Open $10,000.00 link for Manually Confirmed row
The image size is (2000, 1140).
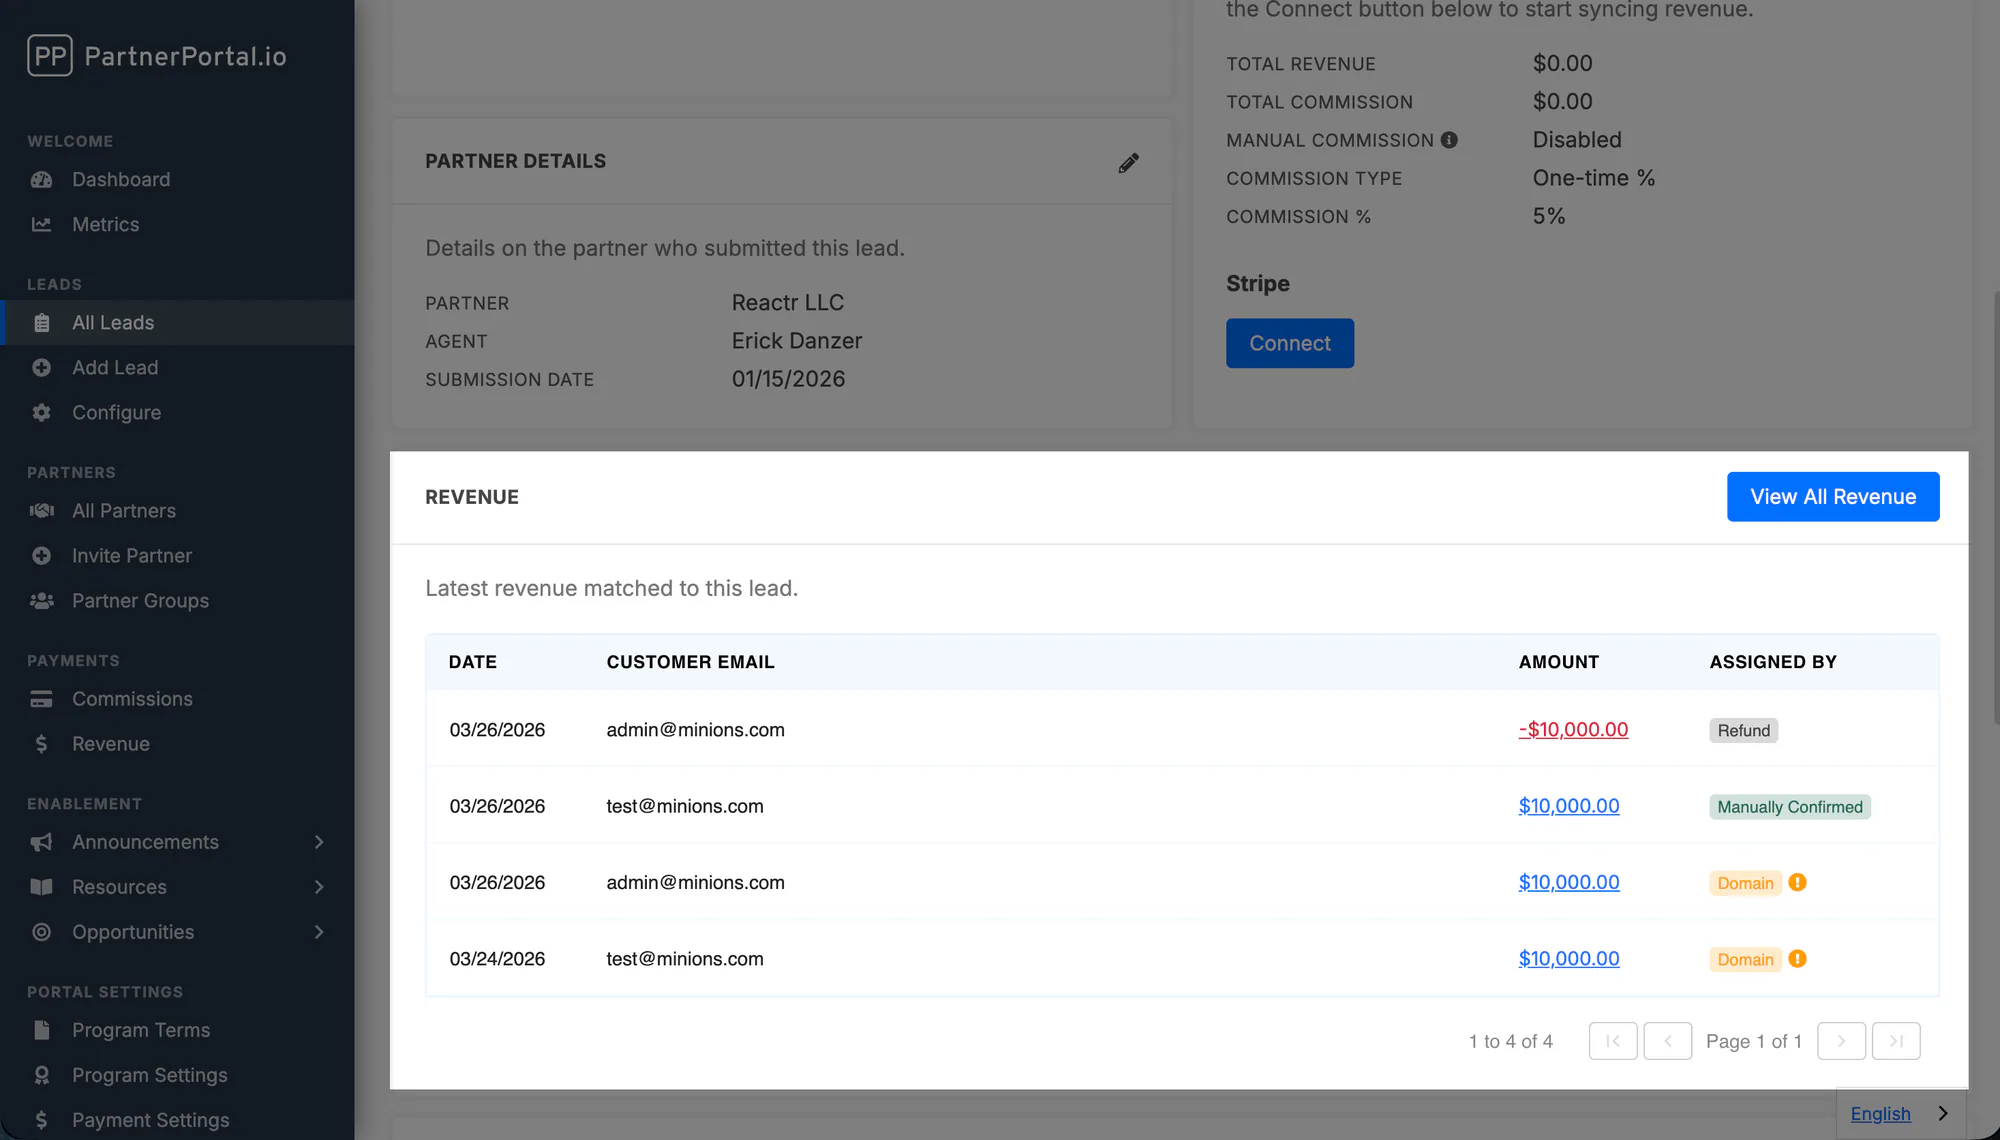pyautogui.click(x=1569, y=806)
